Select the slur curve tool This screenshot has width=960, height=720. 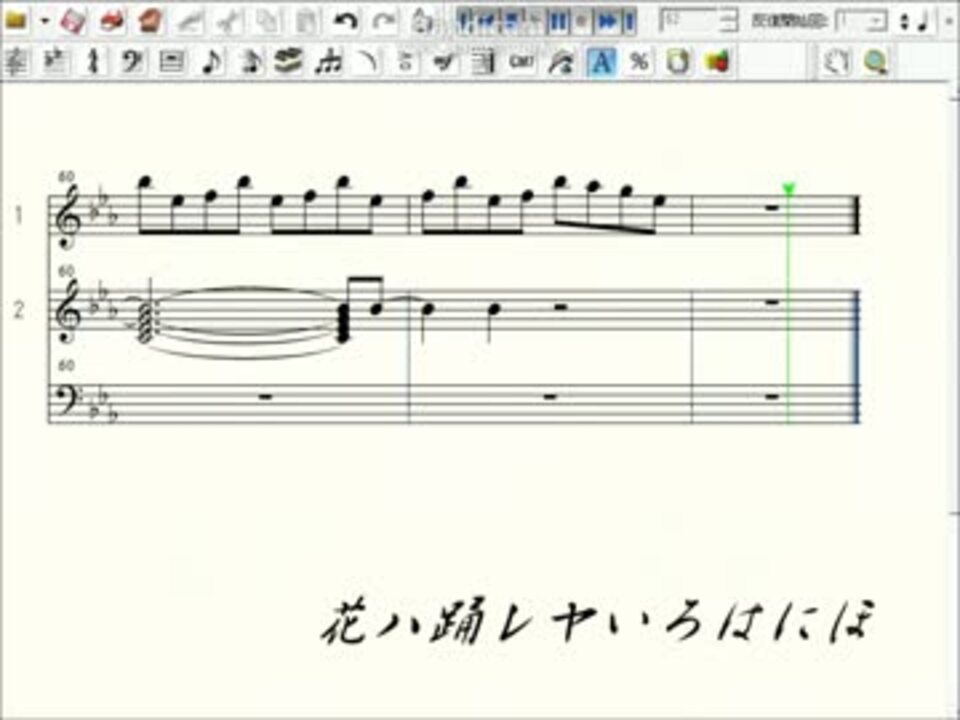pyautogui.click(x=366, y=62)
